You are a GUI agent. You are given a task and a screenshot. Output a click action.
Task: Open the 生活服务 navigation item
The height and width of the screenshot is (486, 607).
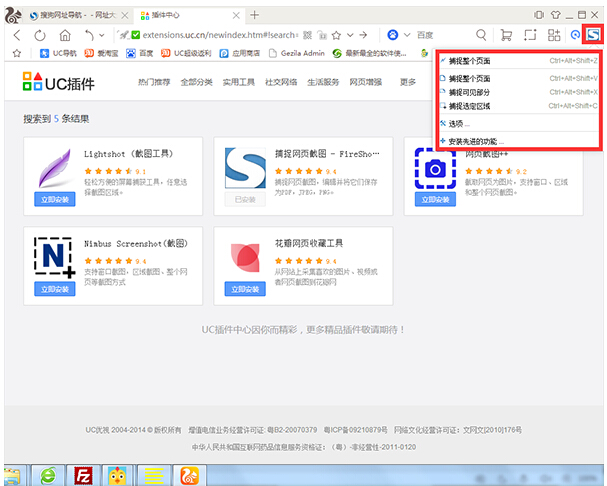[x=323, y=82]
